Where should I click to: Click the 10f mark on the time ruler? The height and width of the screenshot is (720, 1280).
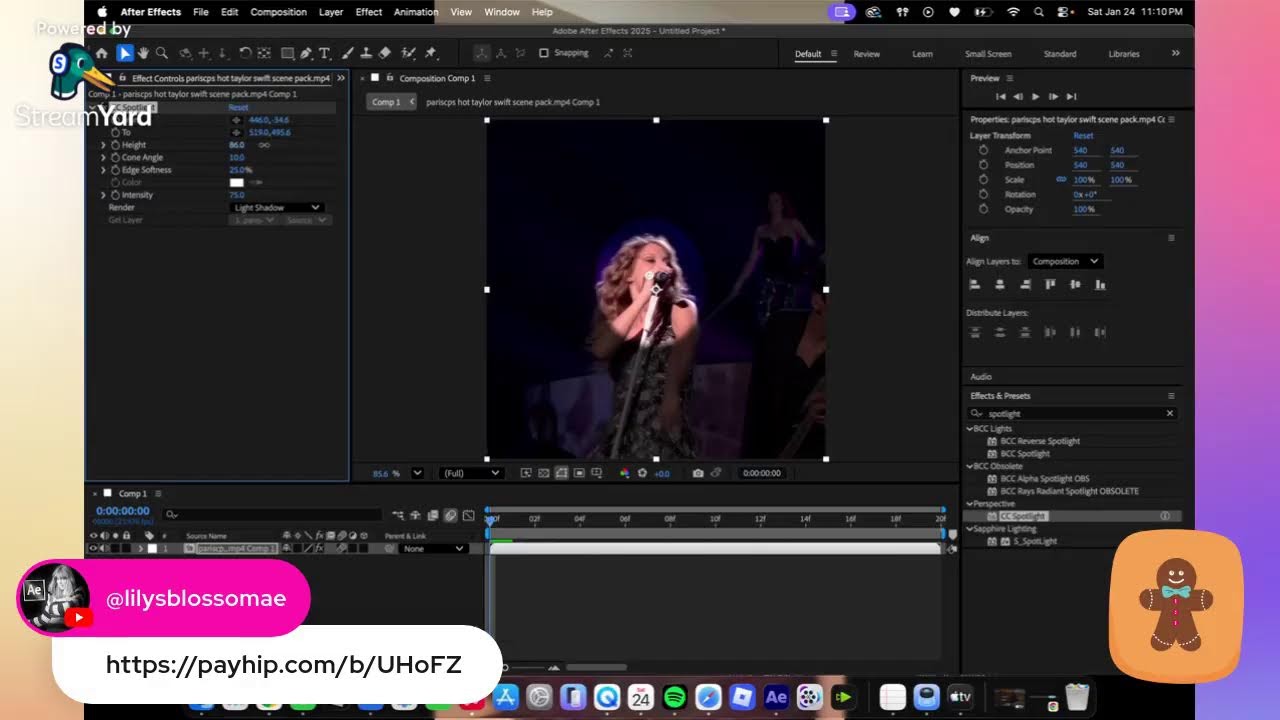pos(715,519)
